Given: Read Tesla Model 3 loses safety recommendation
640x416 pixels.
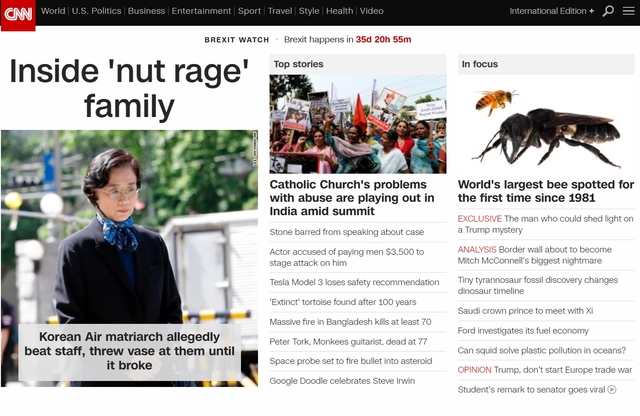Looking at the screenshot, I should [354, 282].
